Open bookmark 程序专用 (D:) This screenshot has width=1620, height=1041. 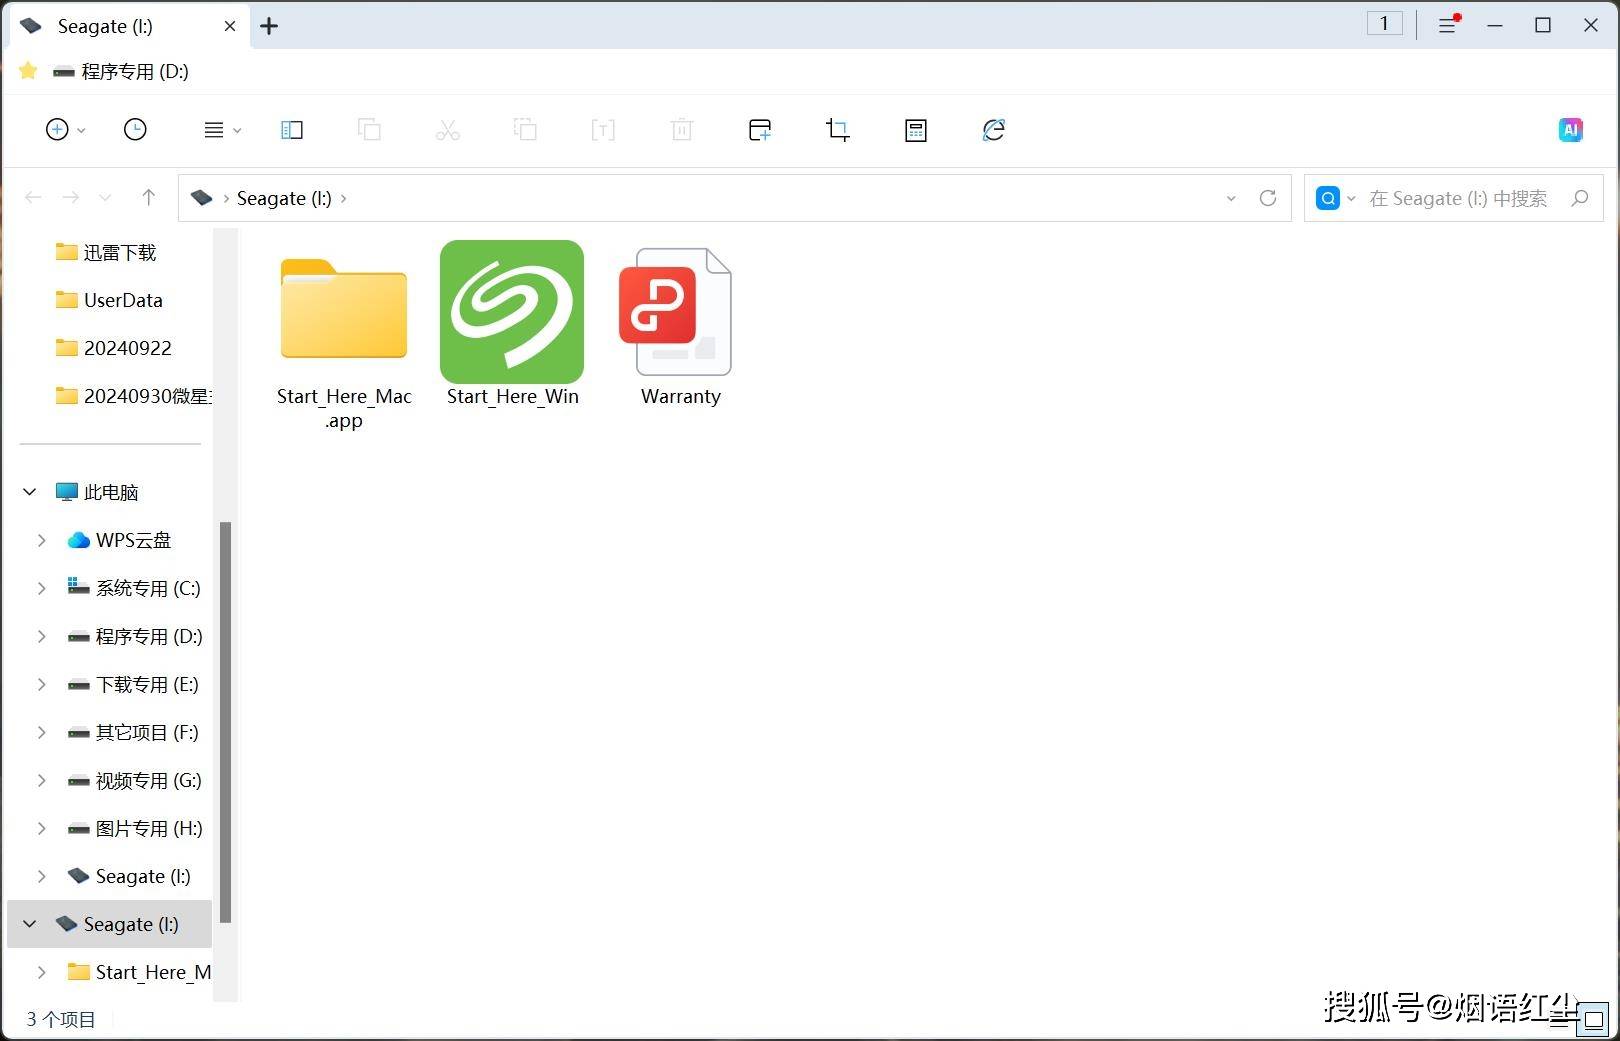121,71
